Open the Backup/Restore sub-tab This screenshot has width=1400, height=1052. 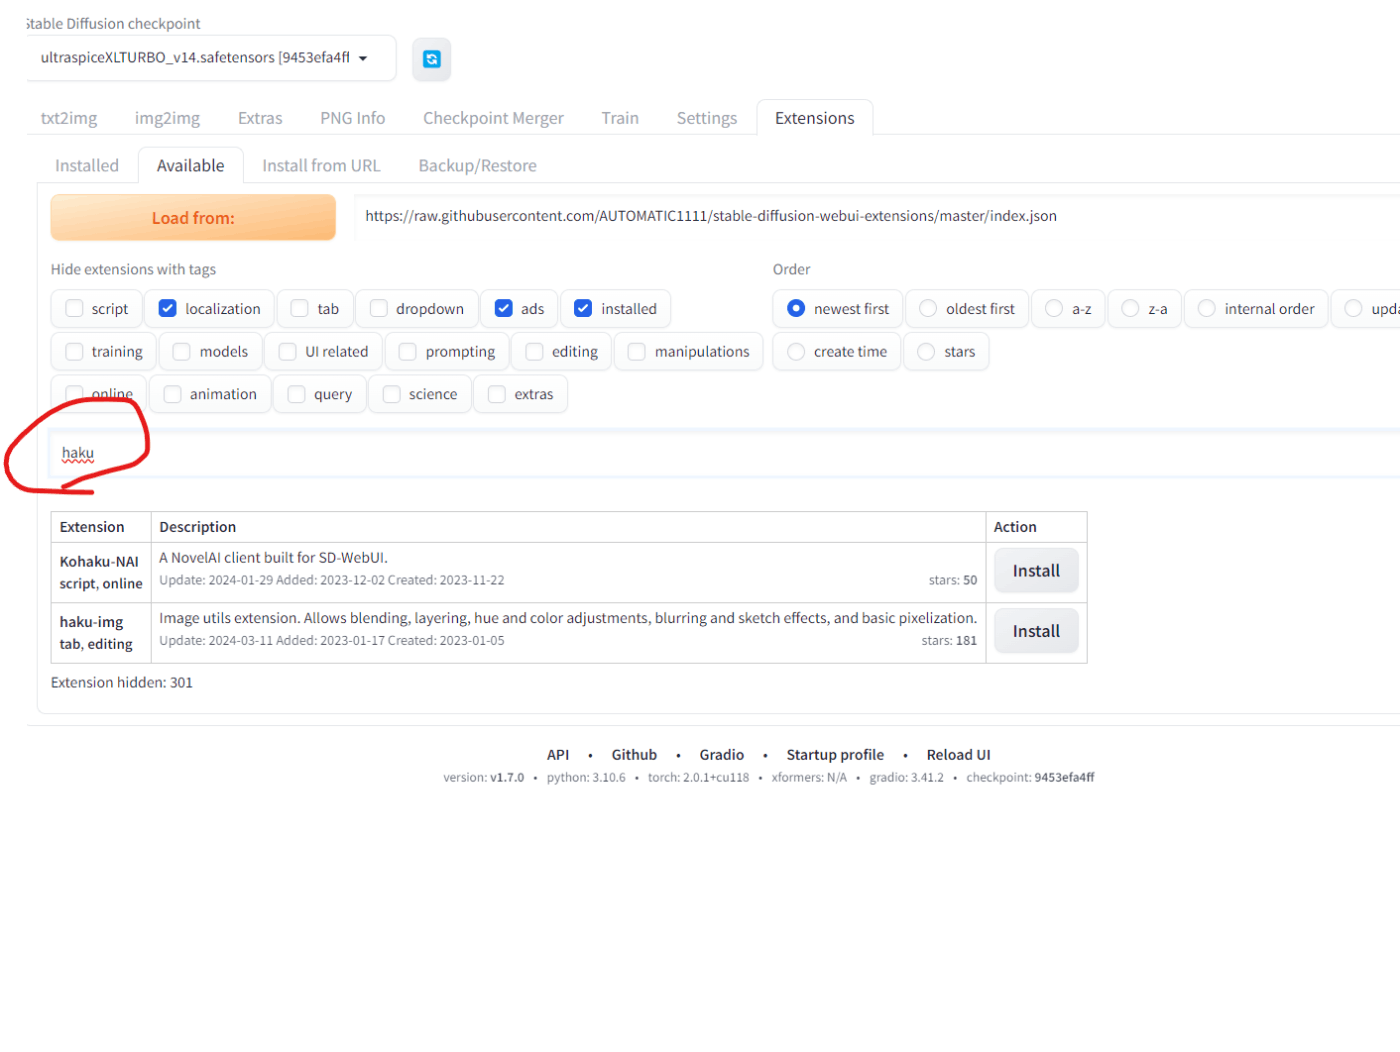click(x=477, y=166)
